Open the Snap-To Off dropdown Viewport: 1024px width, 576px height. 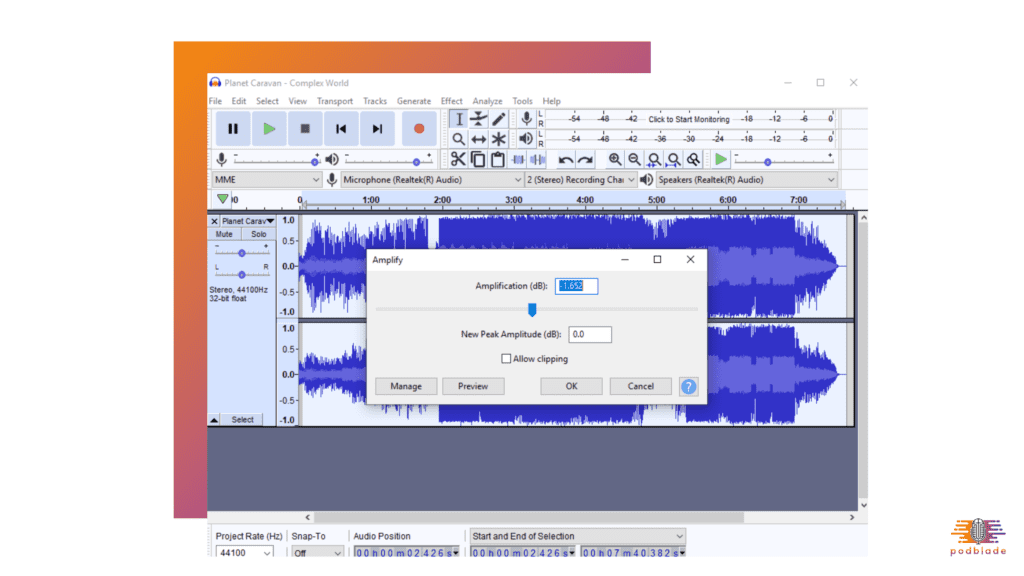pos(317,552)
